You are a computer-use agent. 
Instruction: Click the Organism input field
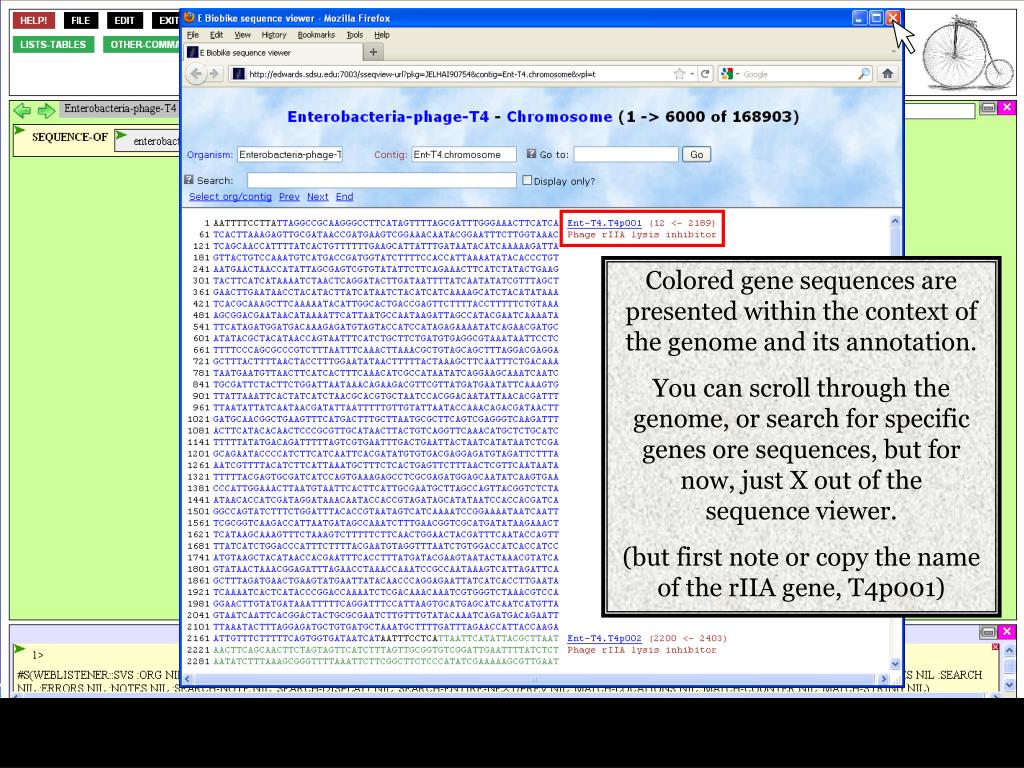[290, 154]
